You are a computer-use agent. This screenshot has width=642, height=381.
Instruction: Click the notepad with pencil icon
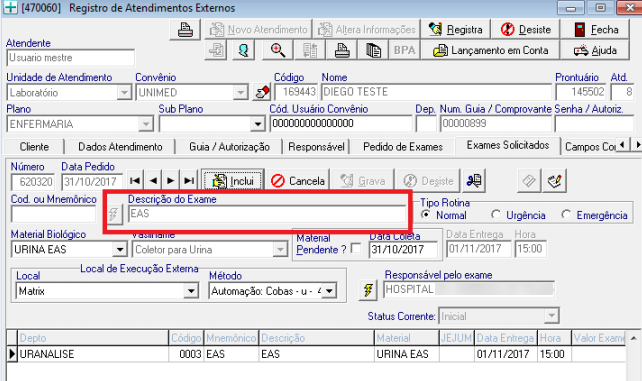pos(555,180)
